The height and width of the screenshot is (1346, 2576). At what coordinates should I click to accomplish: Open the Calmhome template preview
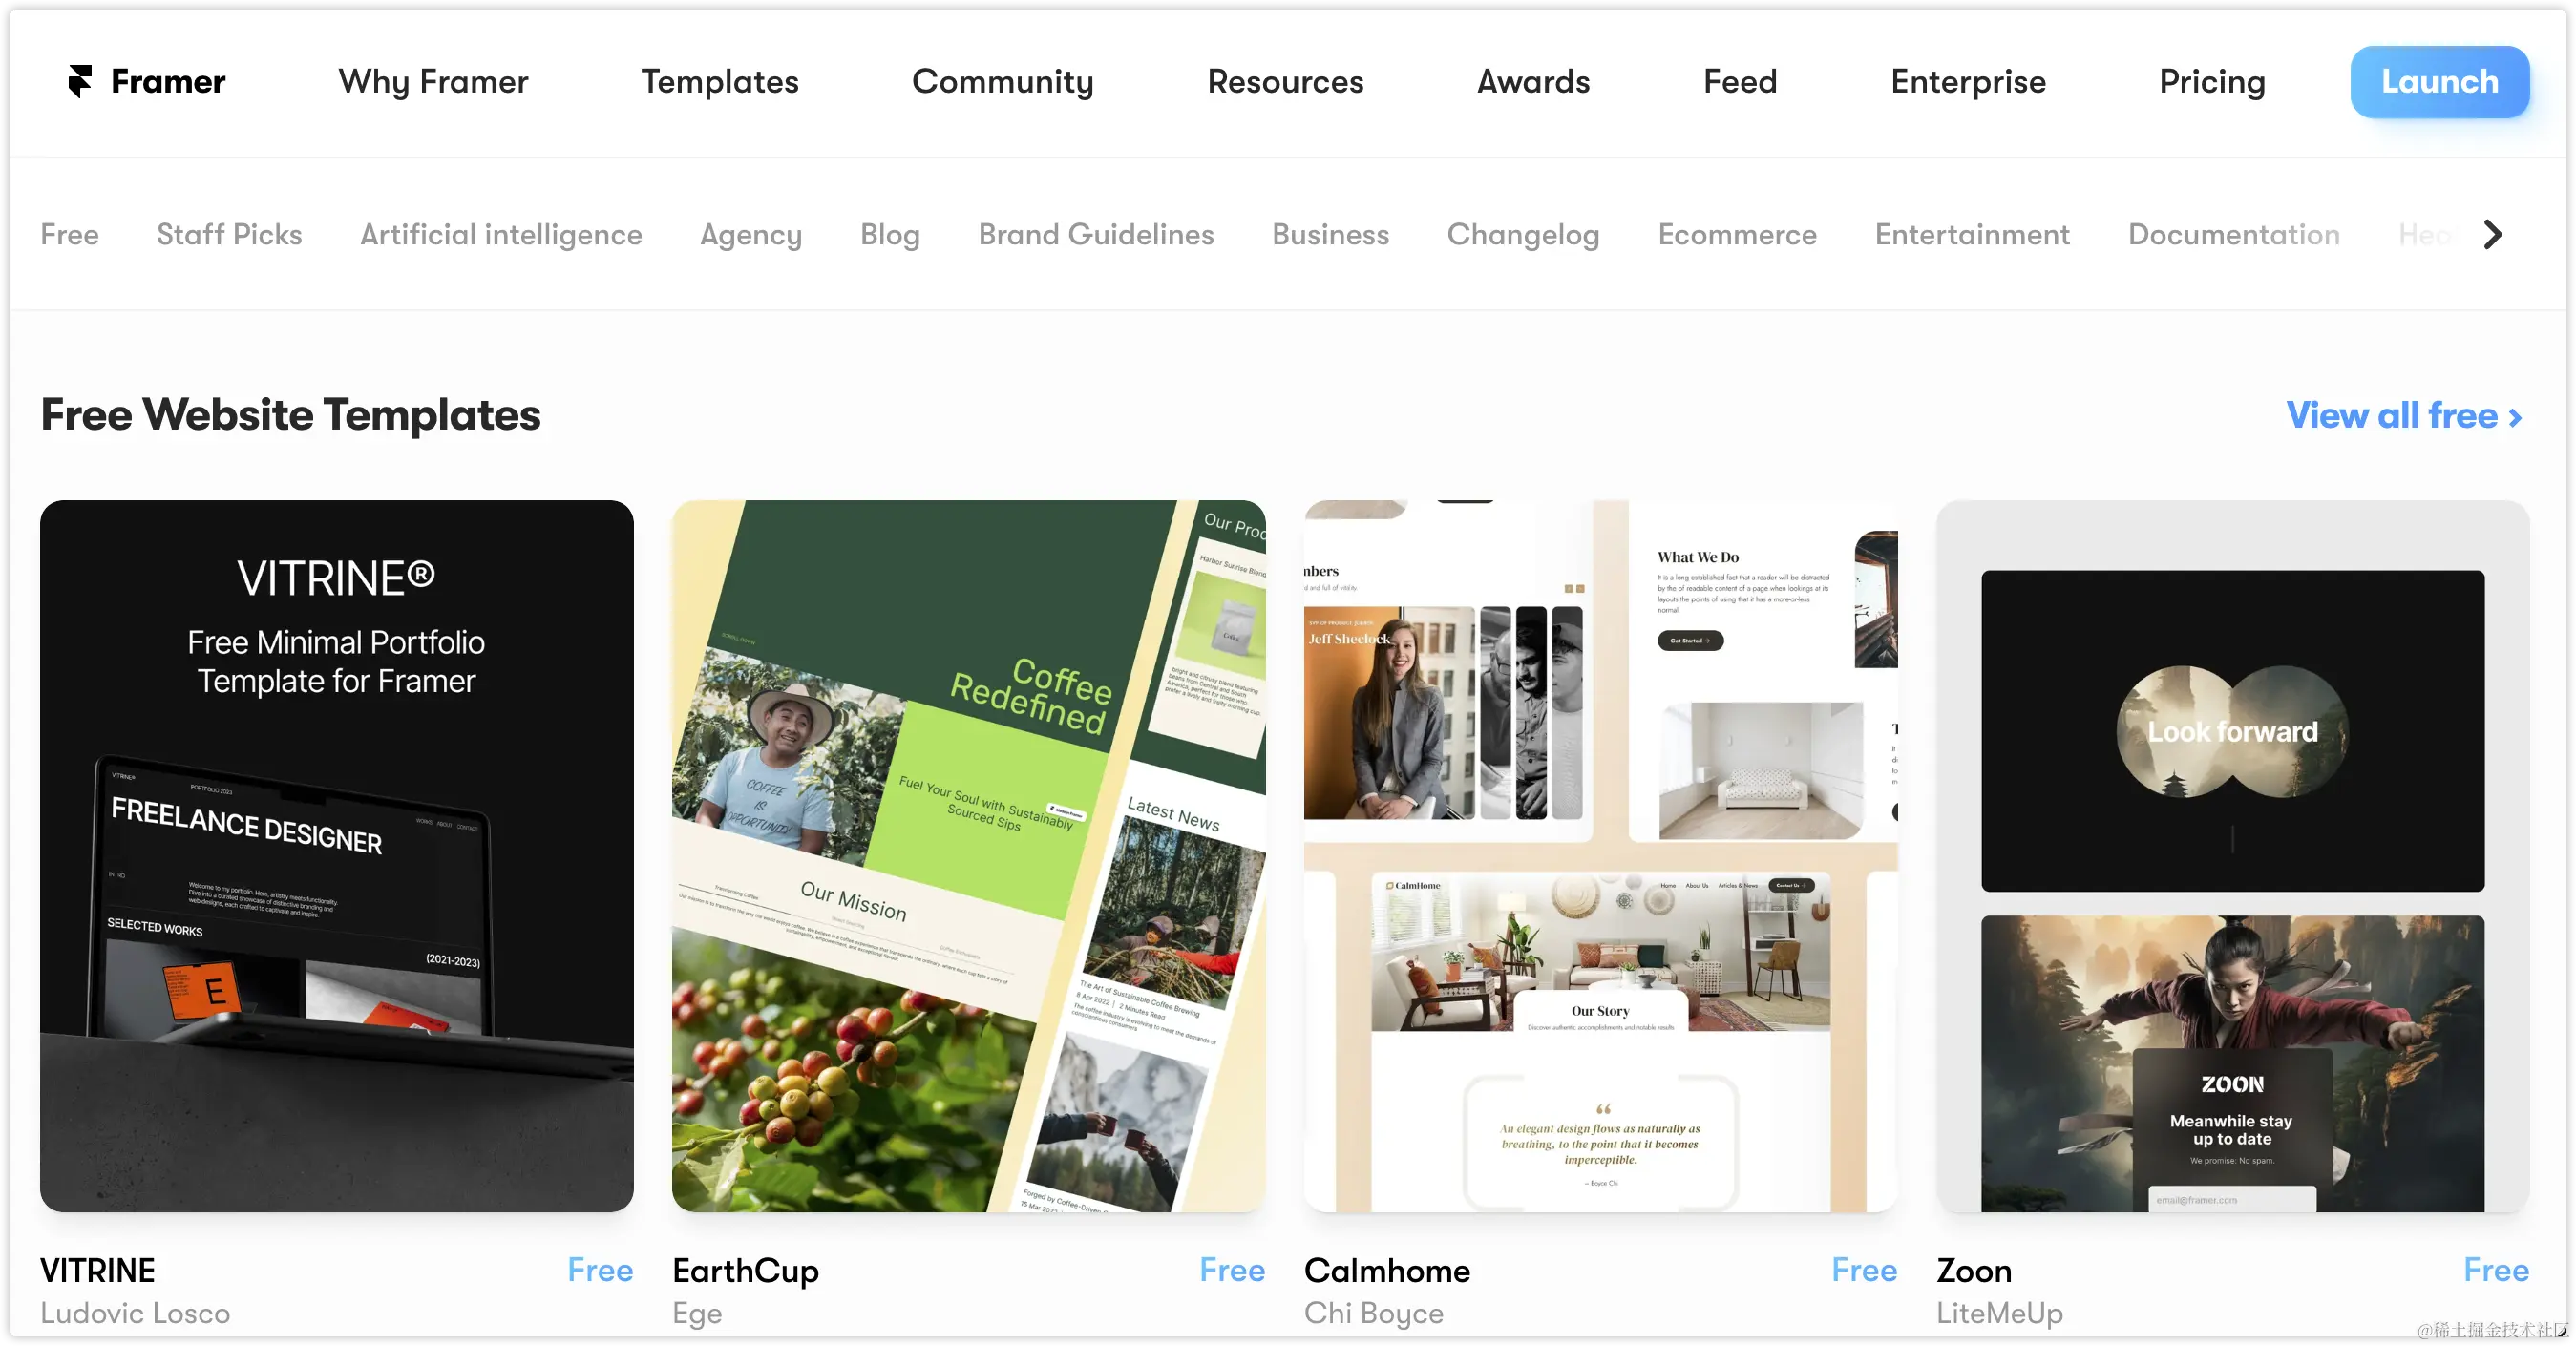pyautogui.click(x=1600, y=856)
